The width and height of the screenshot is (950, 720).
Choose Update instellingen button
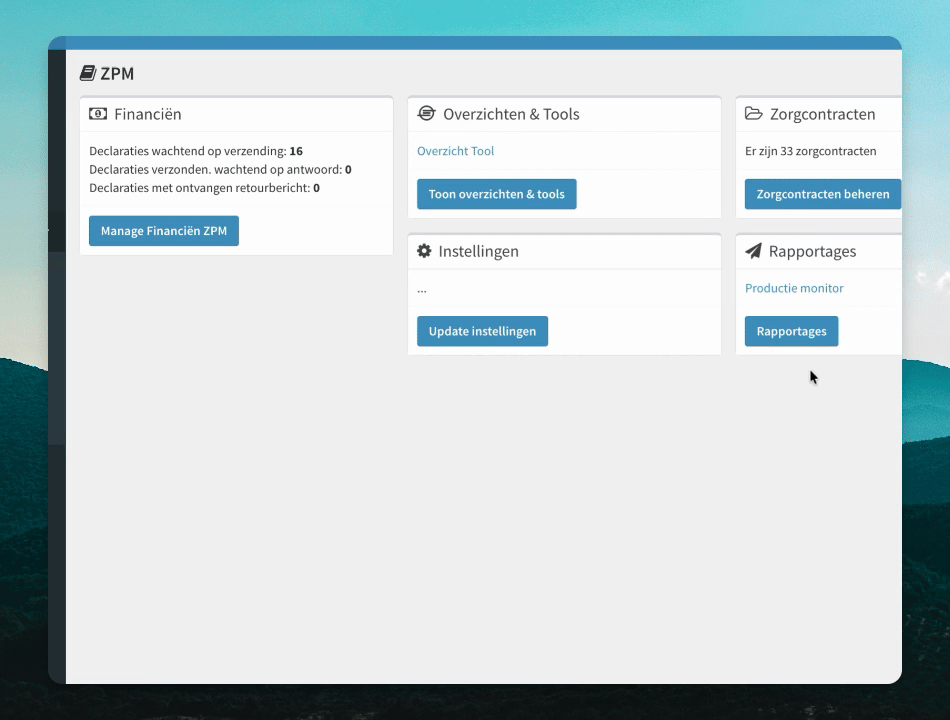tap(482, 331)
